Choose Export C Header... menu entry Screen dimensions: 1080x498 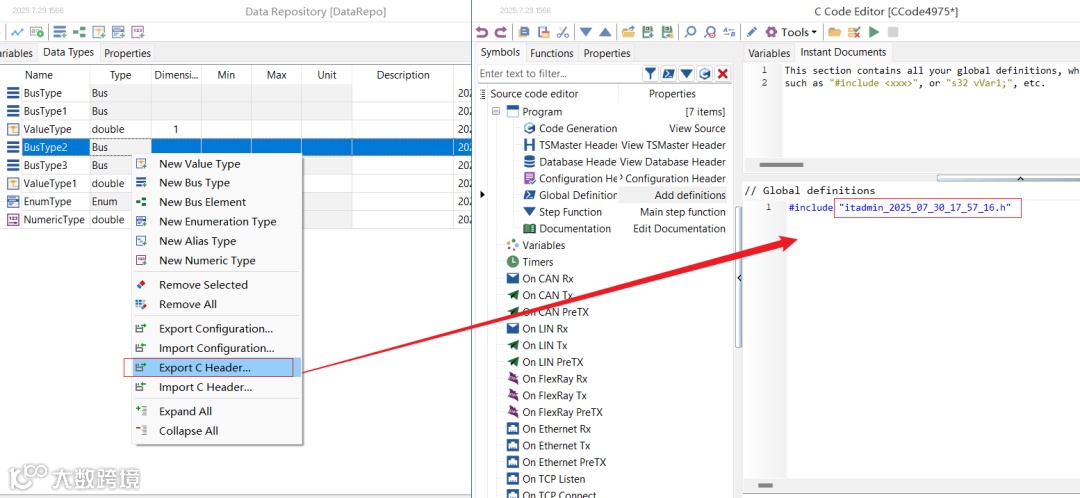(x=217, y=367)
